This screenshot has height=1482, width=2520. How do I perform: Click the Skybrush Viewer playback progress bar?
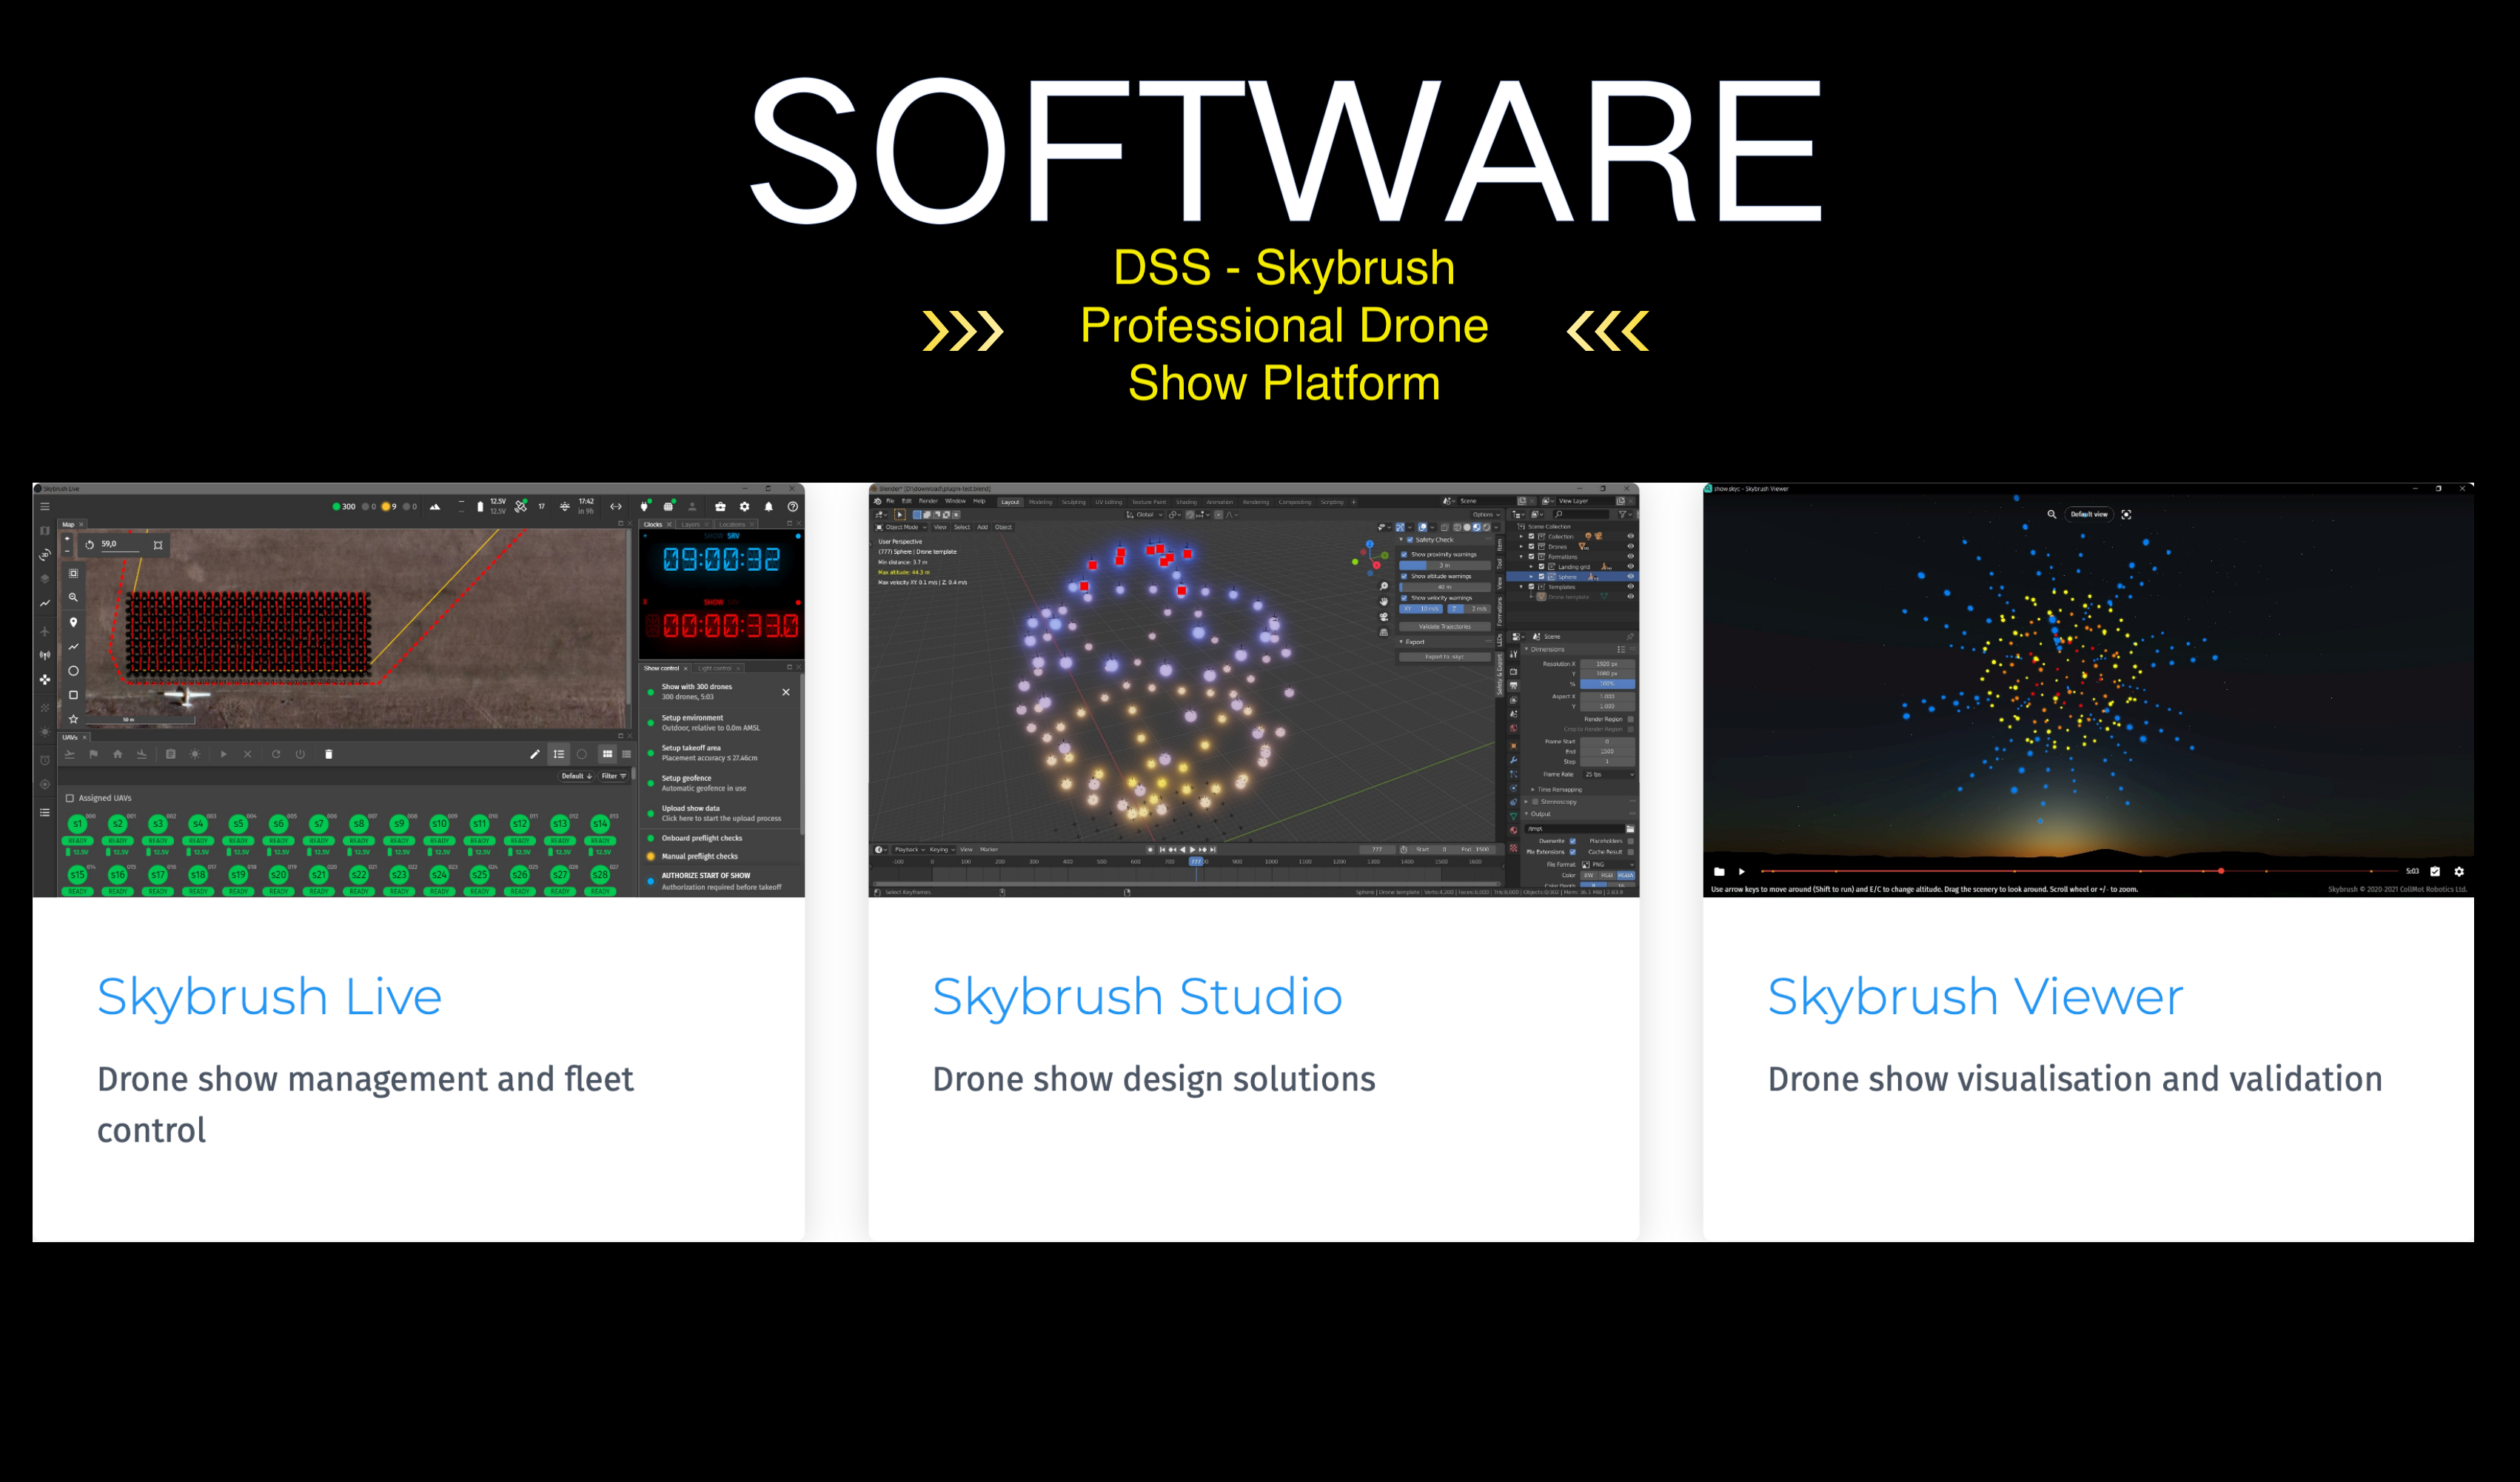click(2080, 871)
